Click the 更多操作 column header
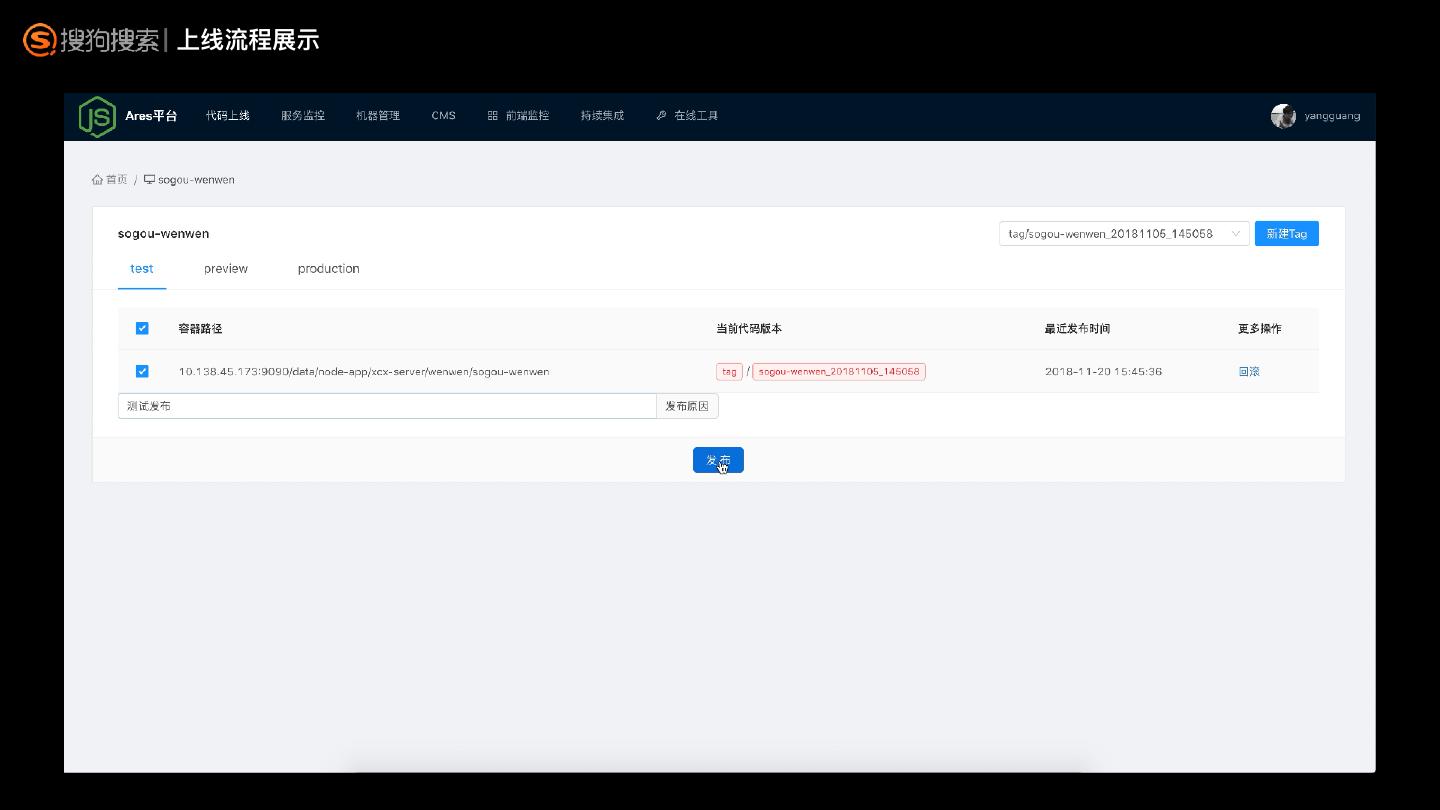The image size is (1440, 810). (x=1260, y=329)
